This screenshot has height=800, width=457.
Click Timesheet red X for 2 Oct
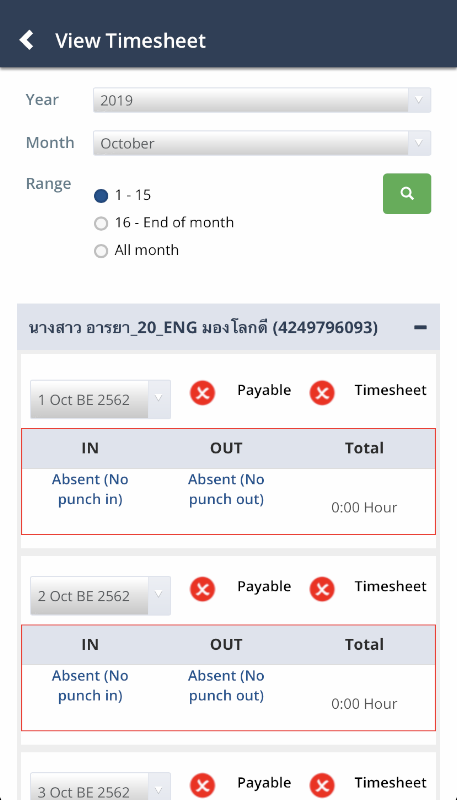pyautogui.click(x=322, y=589)
